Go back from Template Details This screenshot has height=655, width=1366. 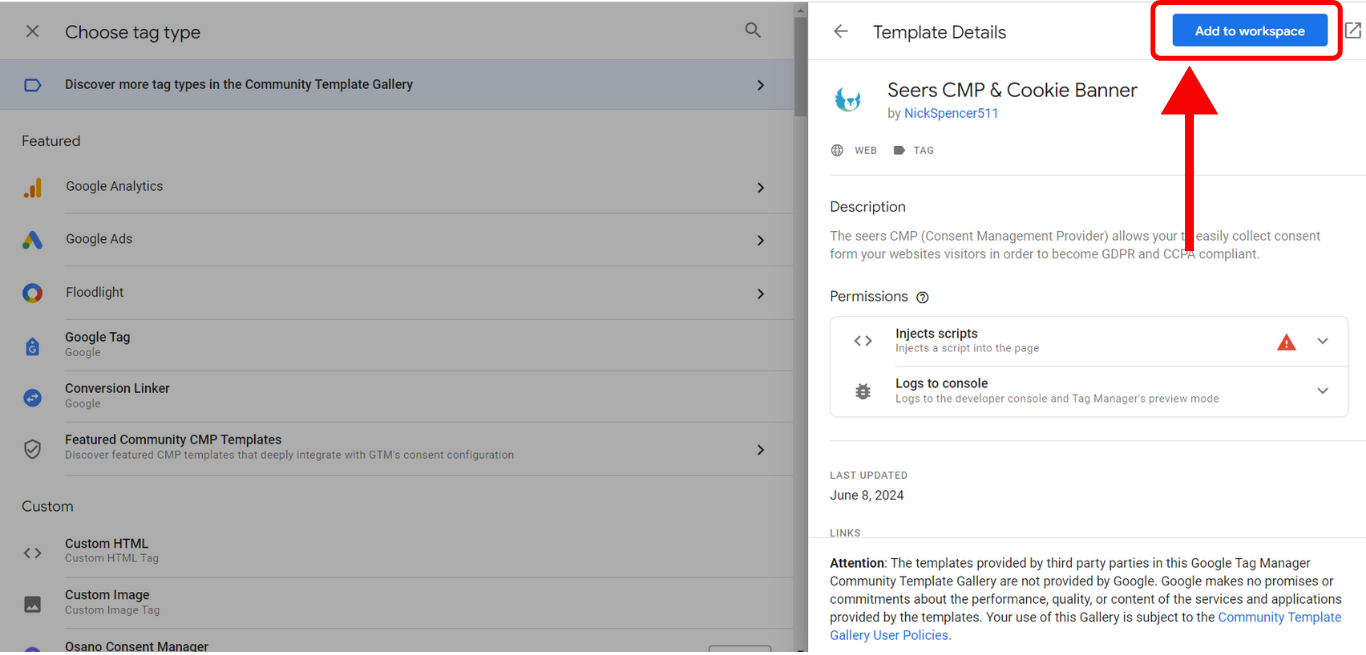841,31
